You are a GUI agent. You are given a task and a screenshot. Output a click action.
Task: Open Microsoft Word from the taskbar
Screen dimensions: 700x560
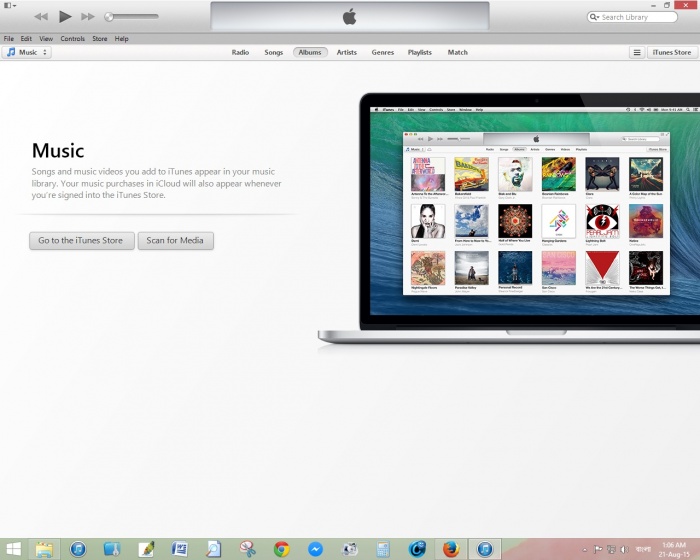179,549
